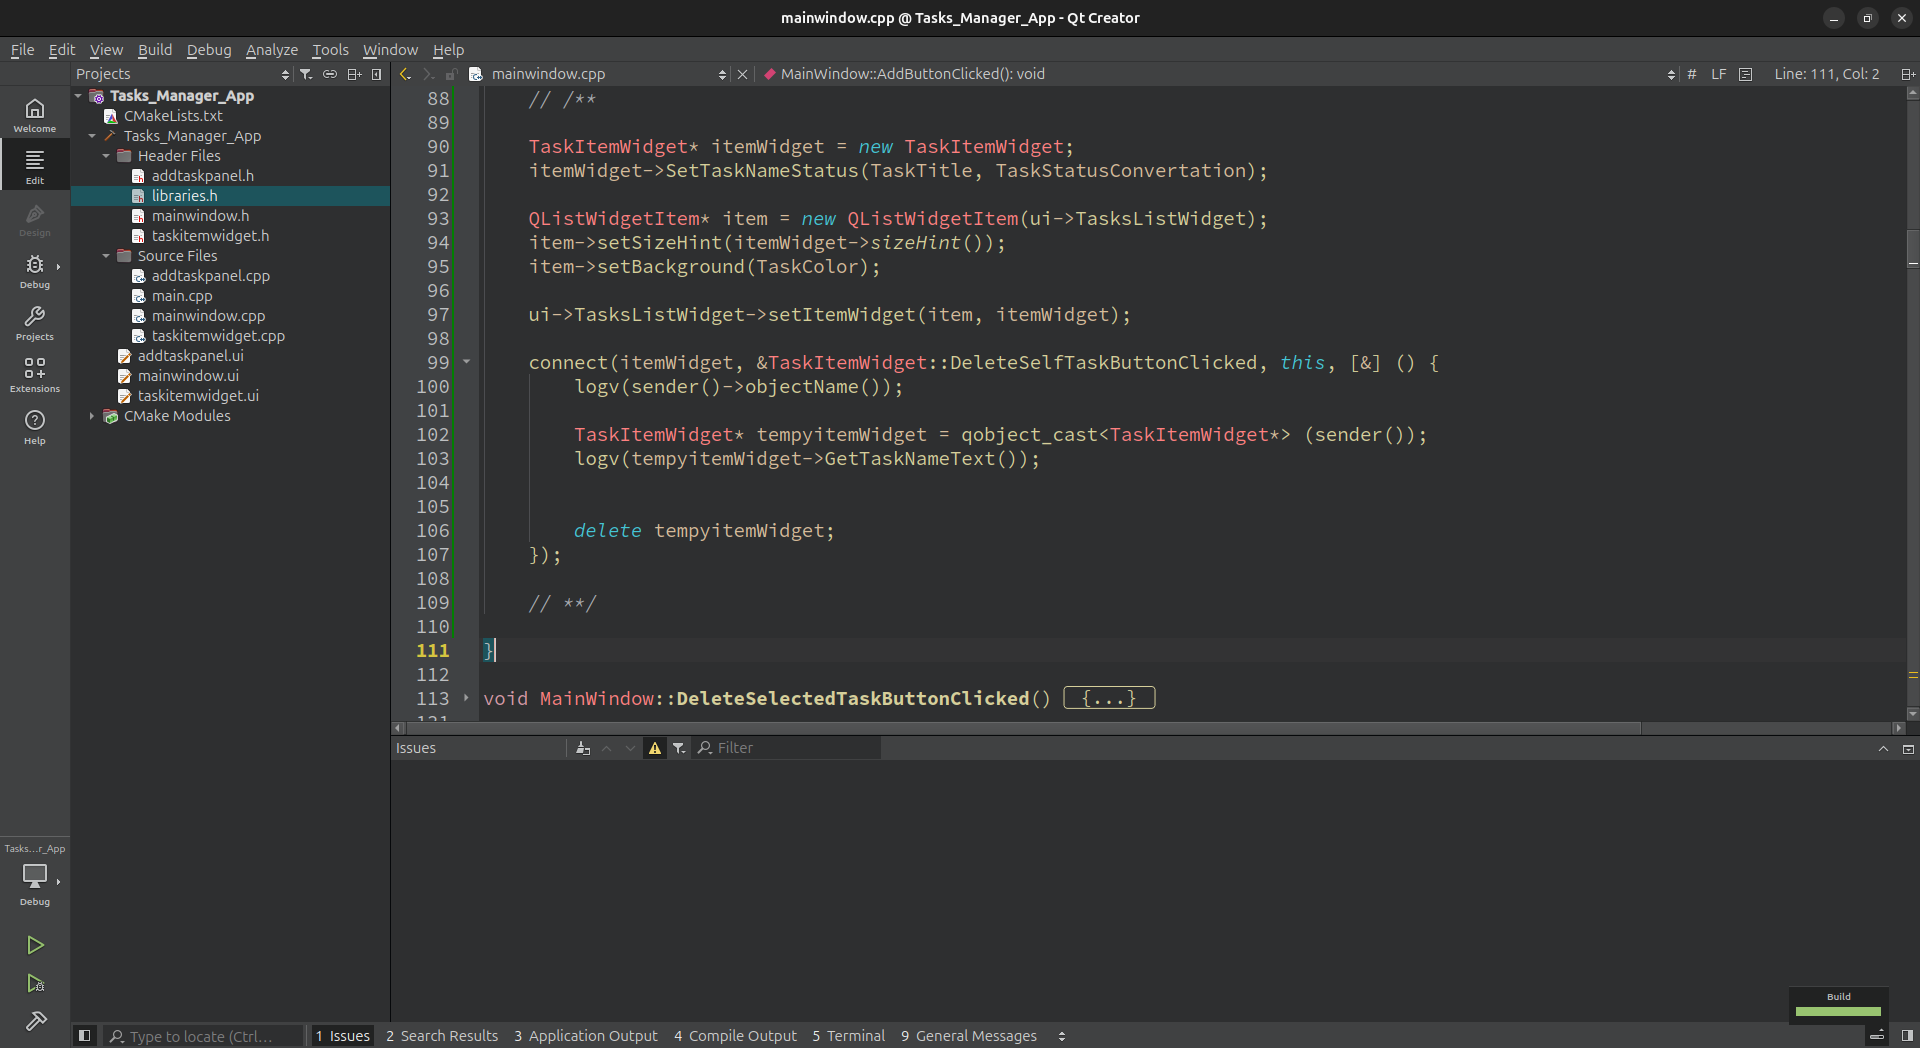Open the Extensions mode
Screen dimensions: 1920x1048
point(35,374)
